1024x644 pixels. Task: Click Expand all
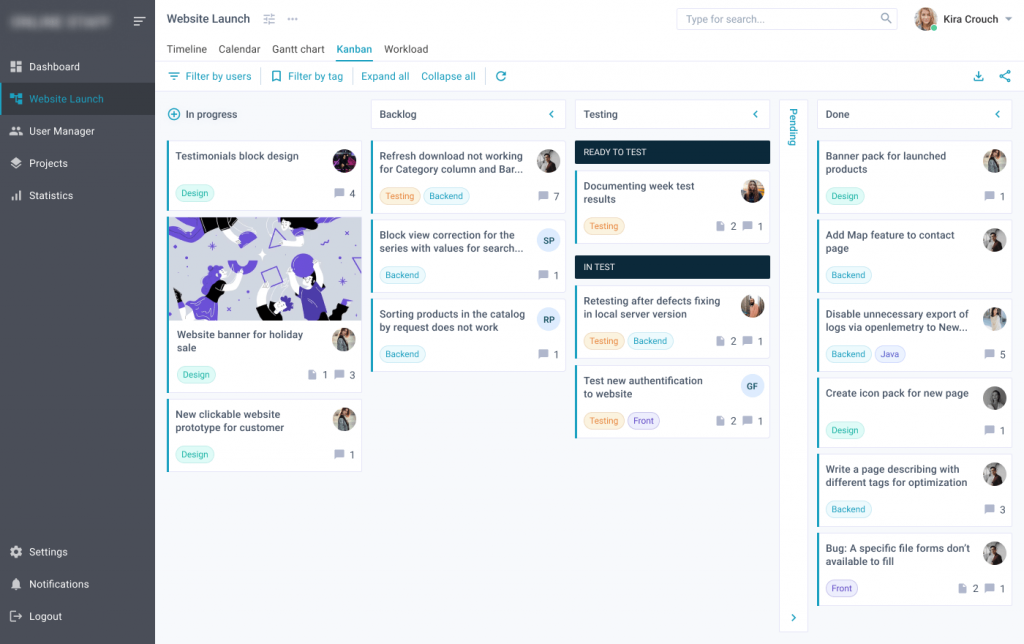click(385, 76)
